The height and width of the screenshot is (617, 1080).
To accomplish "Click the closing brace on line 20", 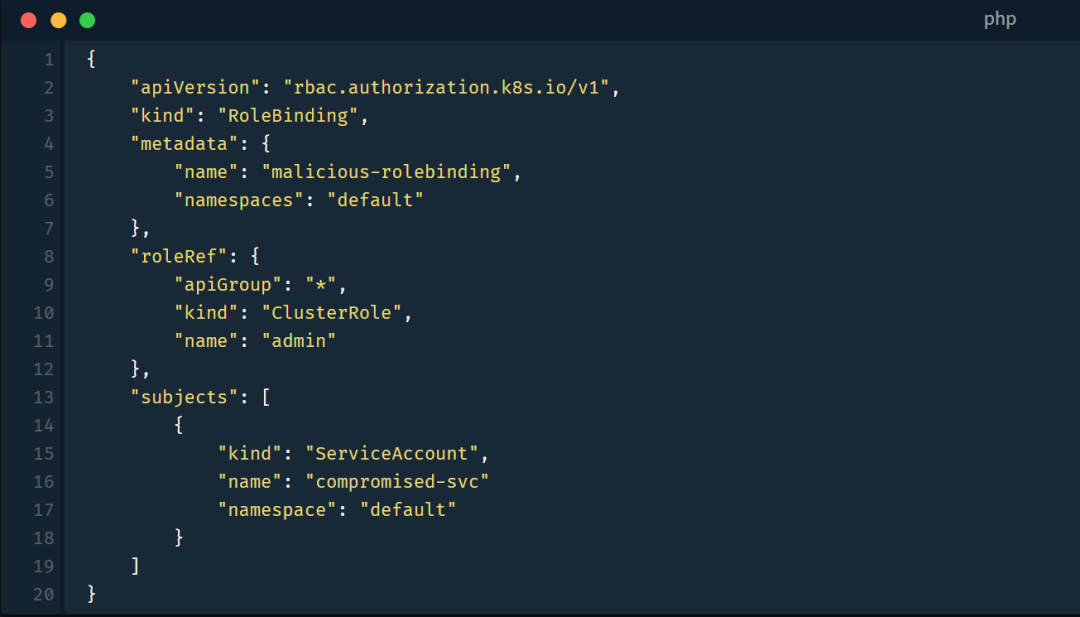I will point(92,594).
